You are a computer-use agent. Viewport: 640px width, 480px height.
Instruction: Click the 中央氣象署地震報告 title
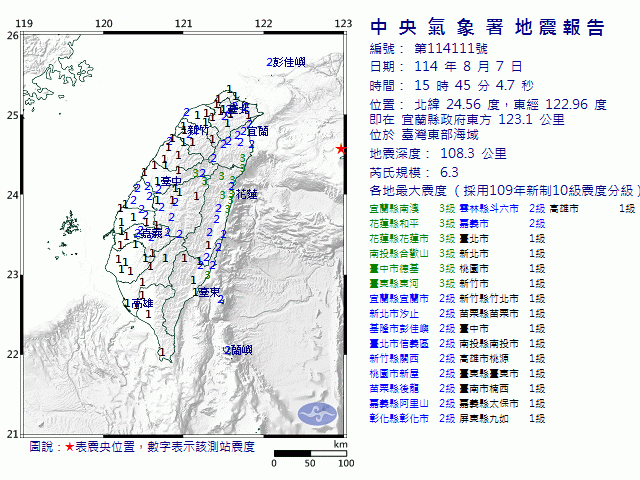point(487,27)
